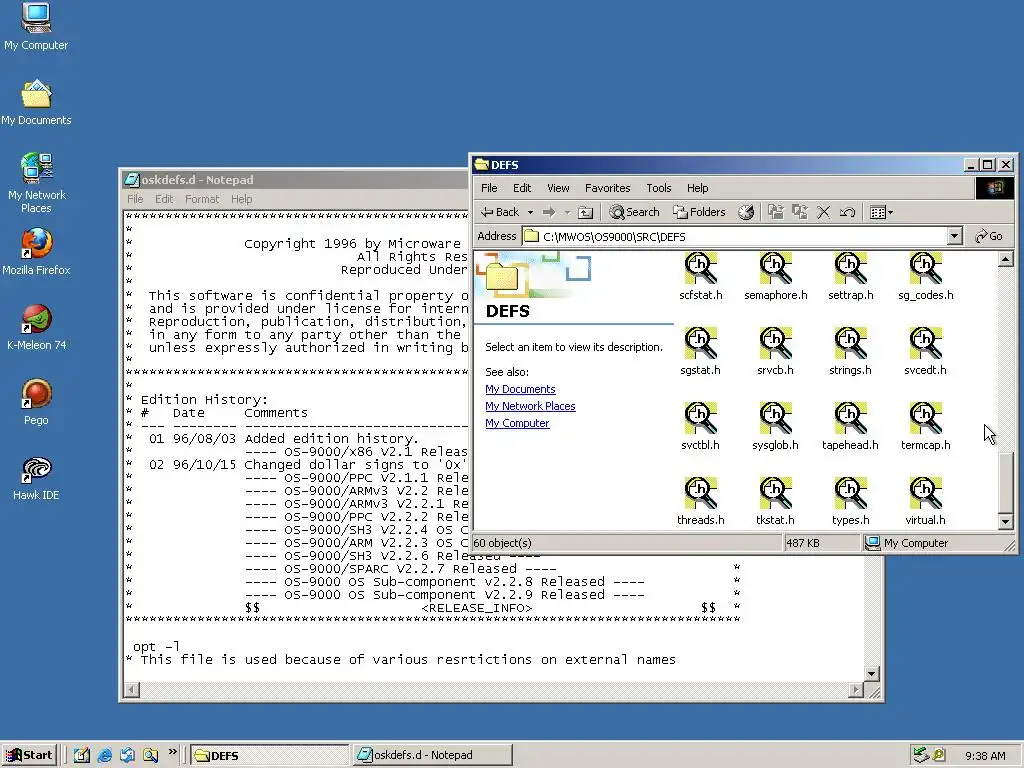Open the My Computer link in sidebar
Image resolution: width=1024 pixels, height=768 pixels.
click(517, 423)
